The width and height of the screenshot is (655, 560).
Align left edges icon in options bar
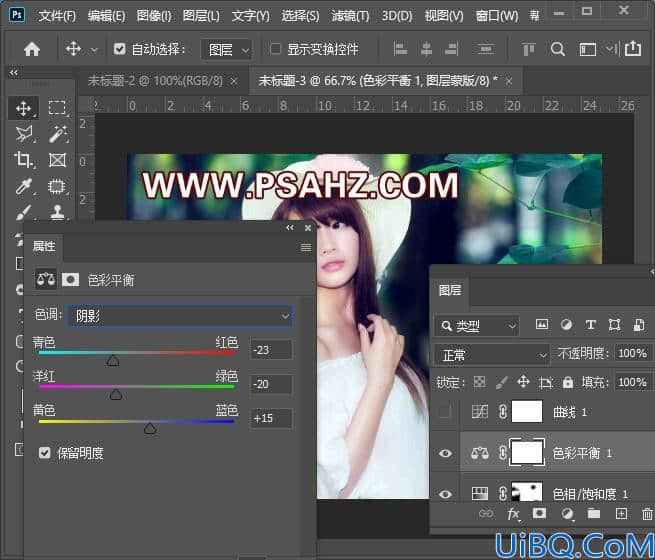tap(400, 49)
